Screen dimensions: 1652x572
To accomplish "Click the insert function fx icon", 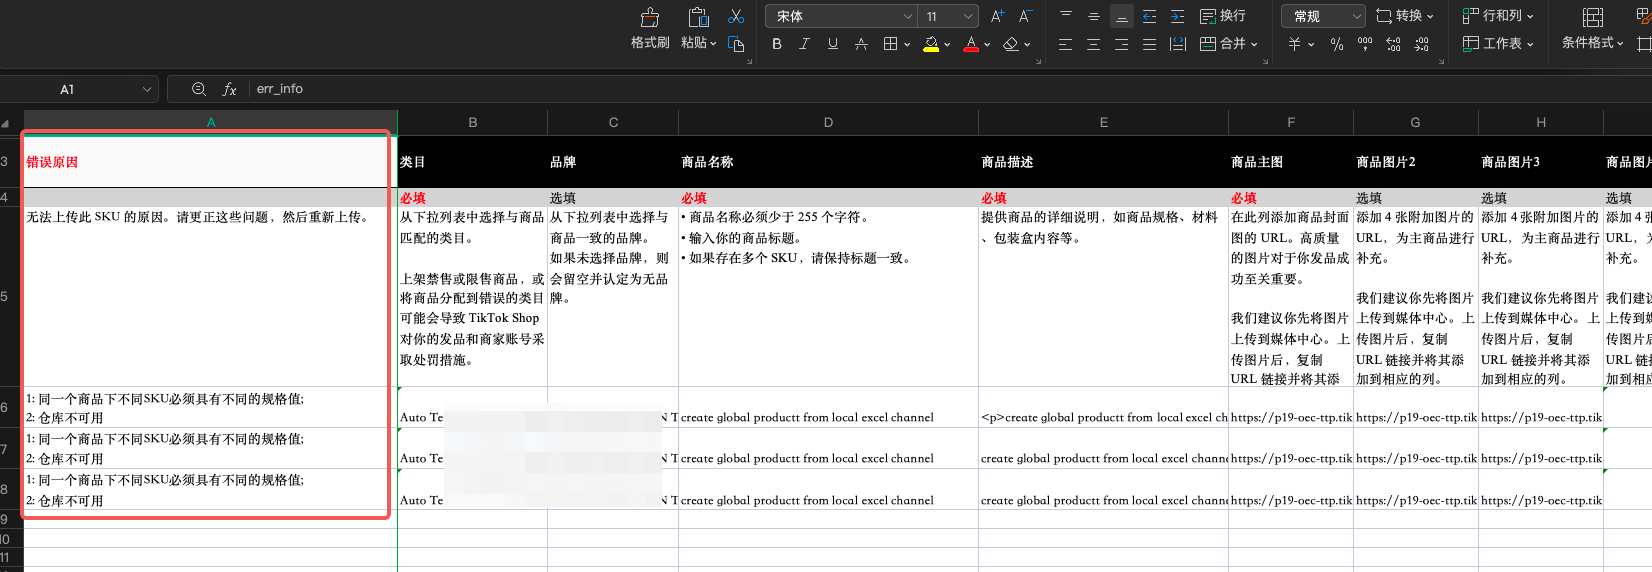I will pos(229,89).
